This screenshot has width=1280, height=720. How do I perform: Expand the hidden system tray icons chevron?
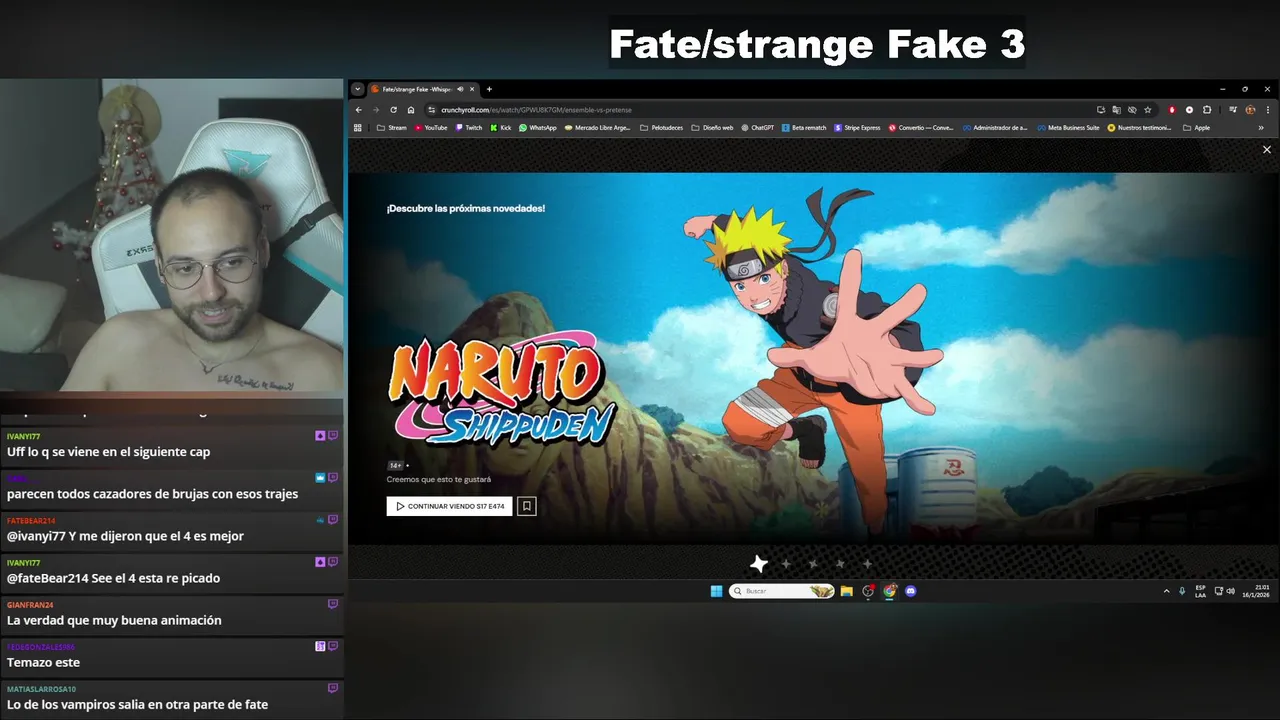(1166, 591)
